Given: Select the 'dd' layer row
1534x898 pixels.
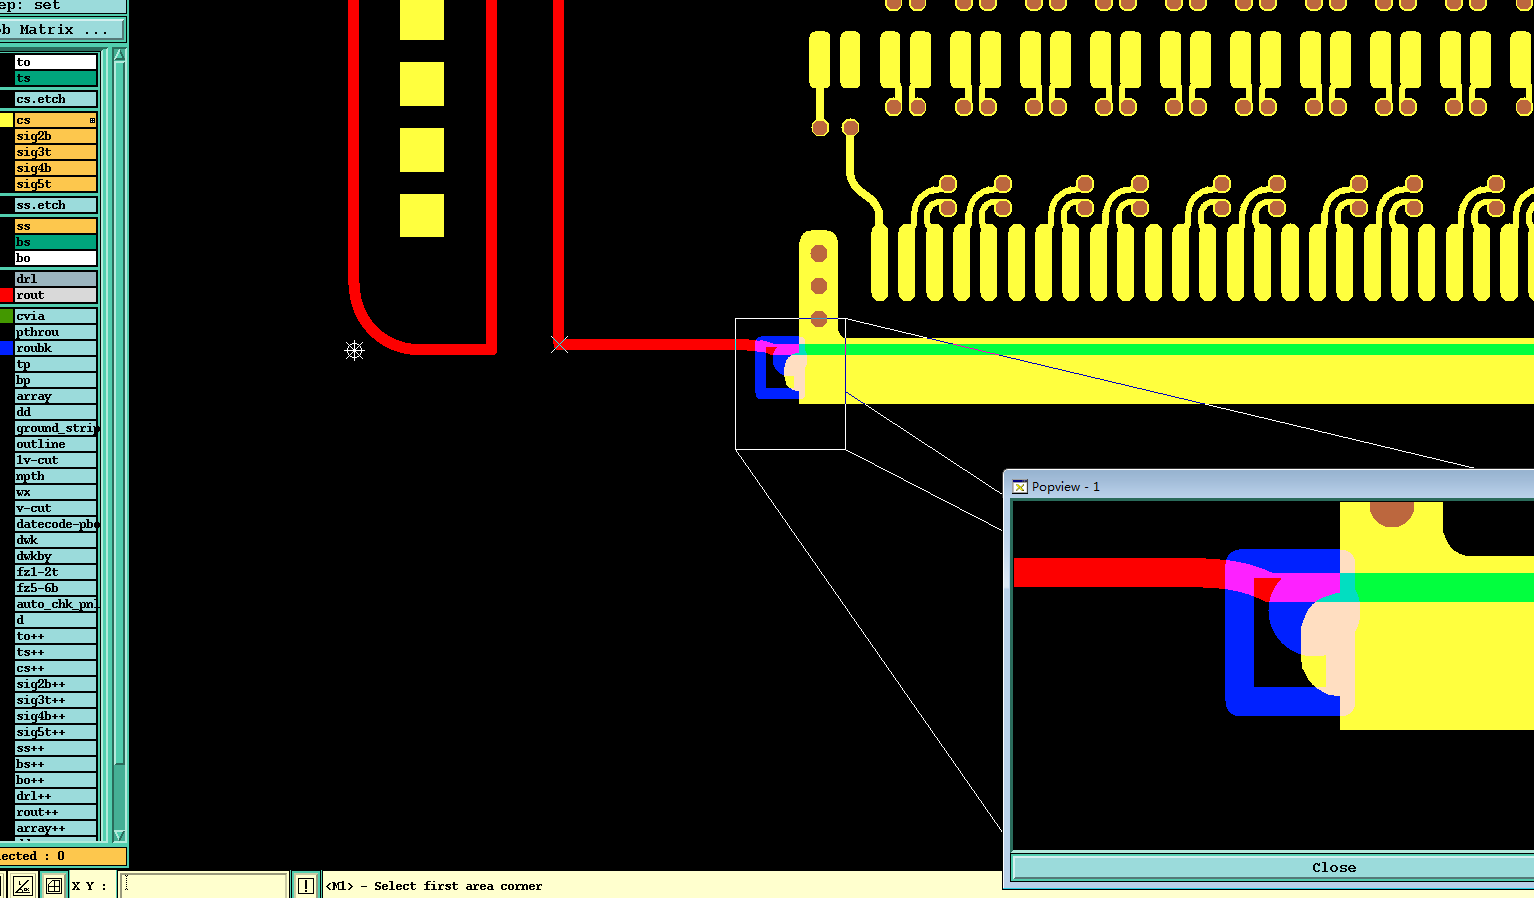Looking at the screenshot, I should click(56, 412).
